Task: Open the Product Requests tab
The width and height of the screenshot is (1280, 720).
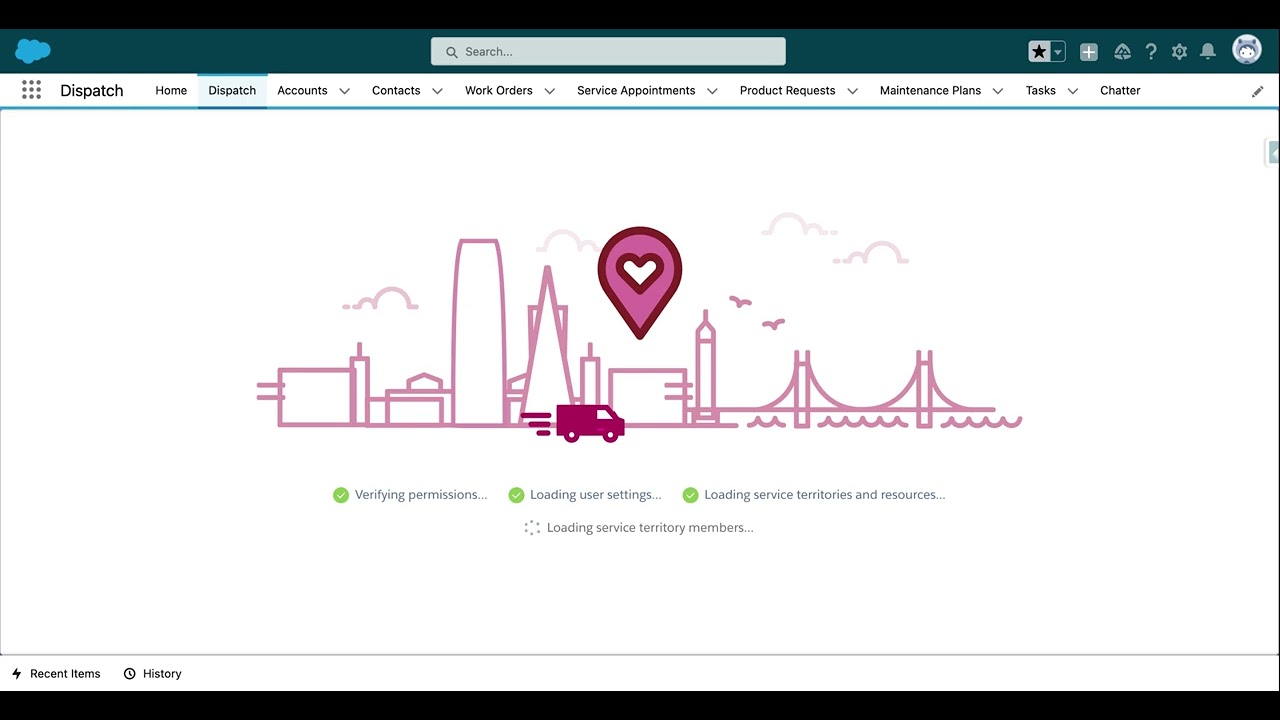Action: tap(787, 90)
